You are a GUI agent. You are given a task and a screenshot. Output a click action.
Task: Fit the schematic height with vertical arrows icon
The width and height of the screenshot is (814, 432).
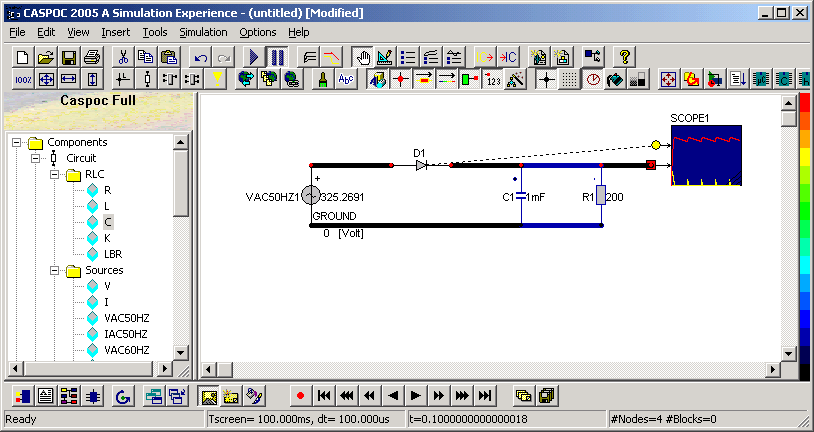(92, 79)
